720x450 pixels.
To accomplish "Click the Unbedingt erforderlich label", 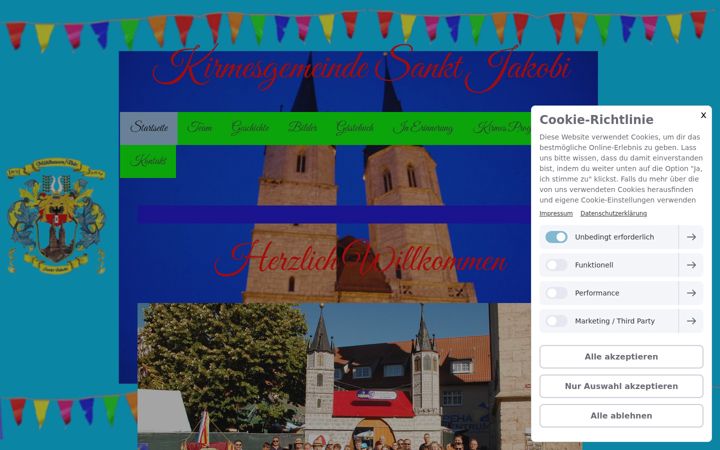I will [x=614, y=237].
